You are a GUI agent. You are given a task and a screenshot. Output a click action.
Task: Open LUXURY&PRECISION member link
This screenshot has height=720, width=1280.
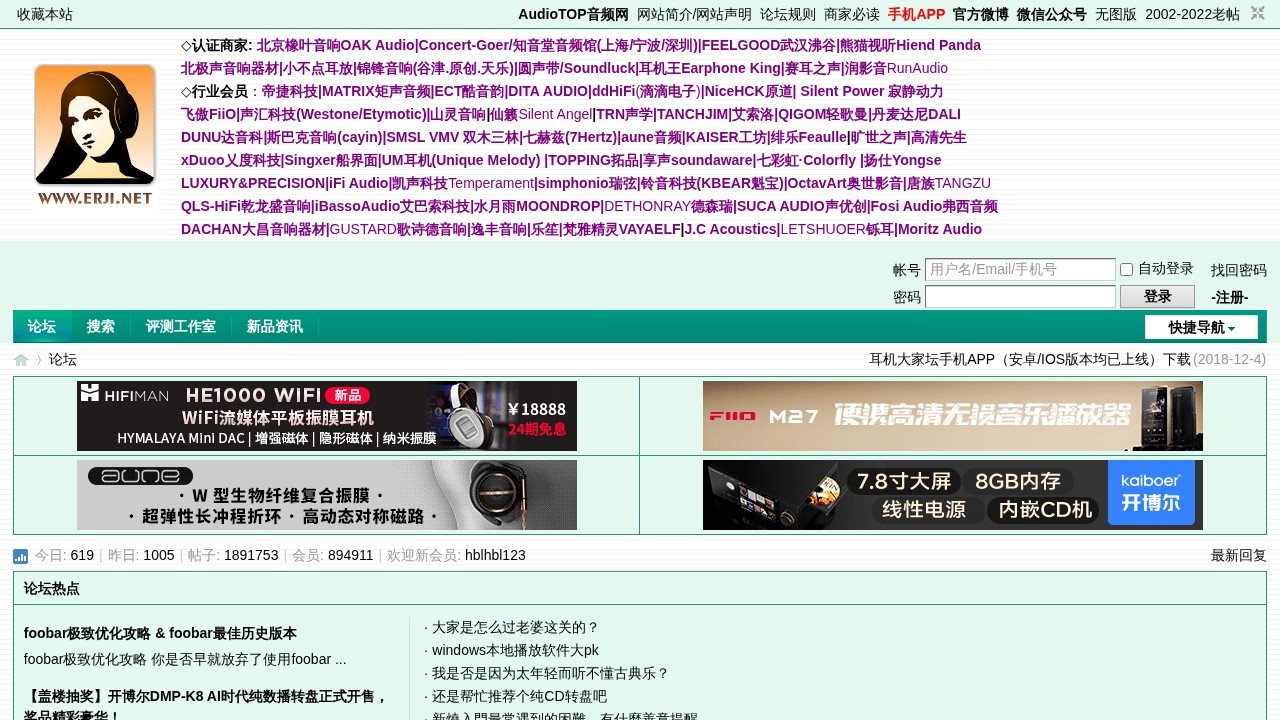click(253, 183)
